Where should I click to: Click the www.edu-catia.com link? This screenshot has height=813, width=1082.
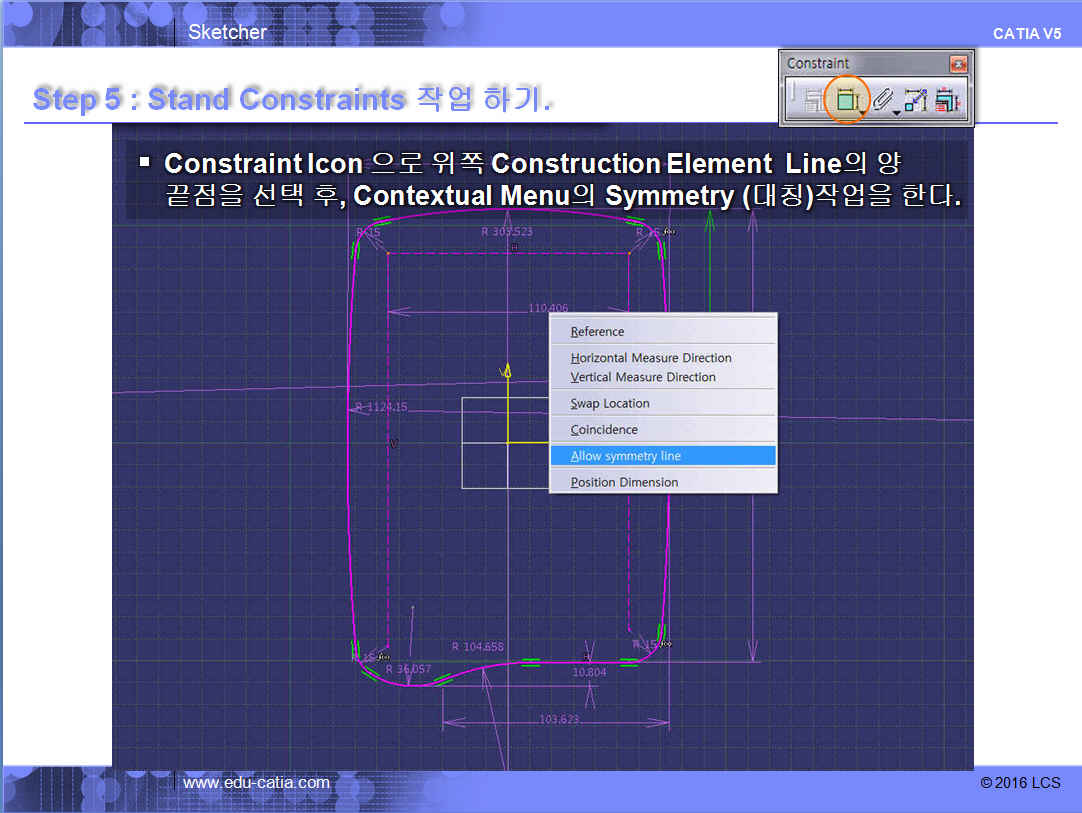(256, 782)
